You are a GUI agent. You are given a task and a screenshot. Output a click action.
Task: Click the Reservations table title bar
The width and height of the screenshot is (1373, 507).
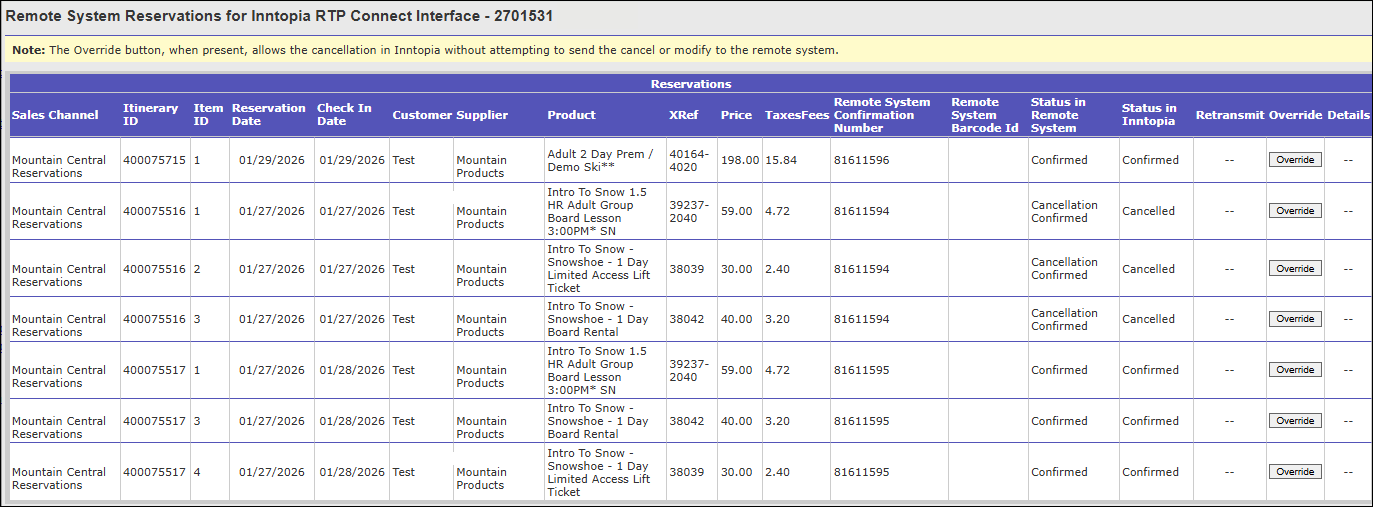690,84
